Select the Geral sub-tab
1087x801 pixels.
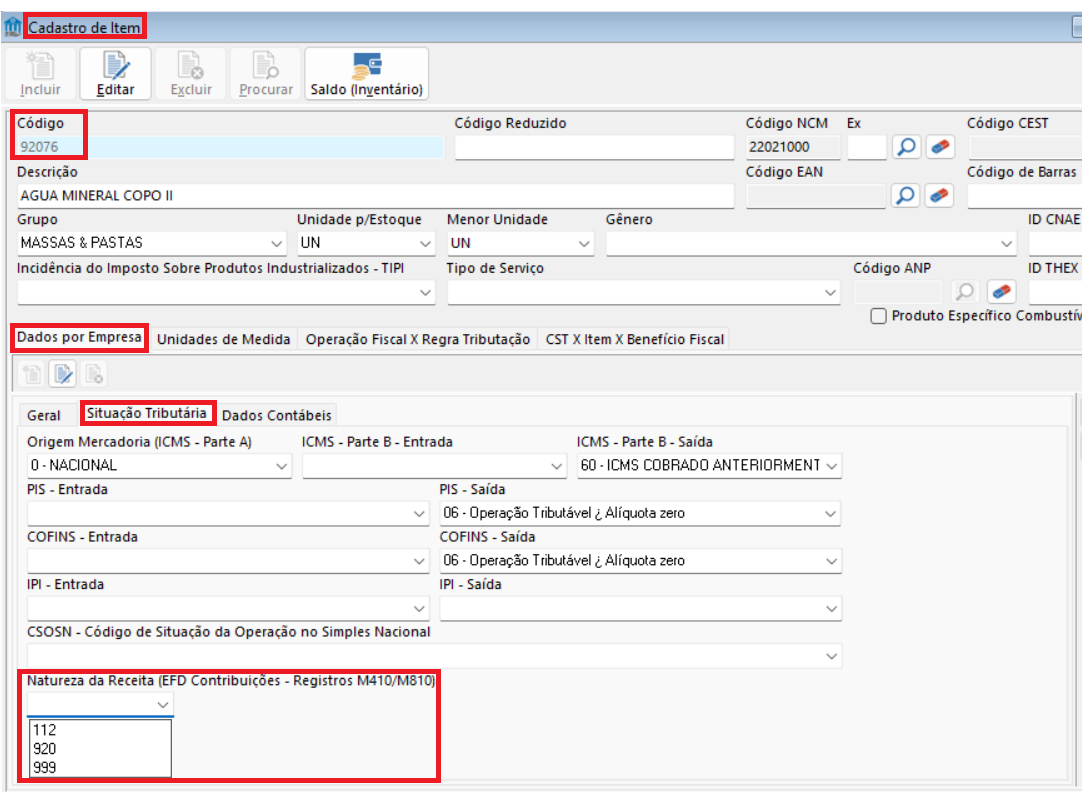[x=44, y=415]
